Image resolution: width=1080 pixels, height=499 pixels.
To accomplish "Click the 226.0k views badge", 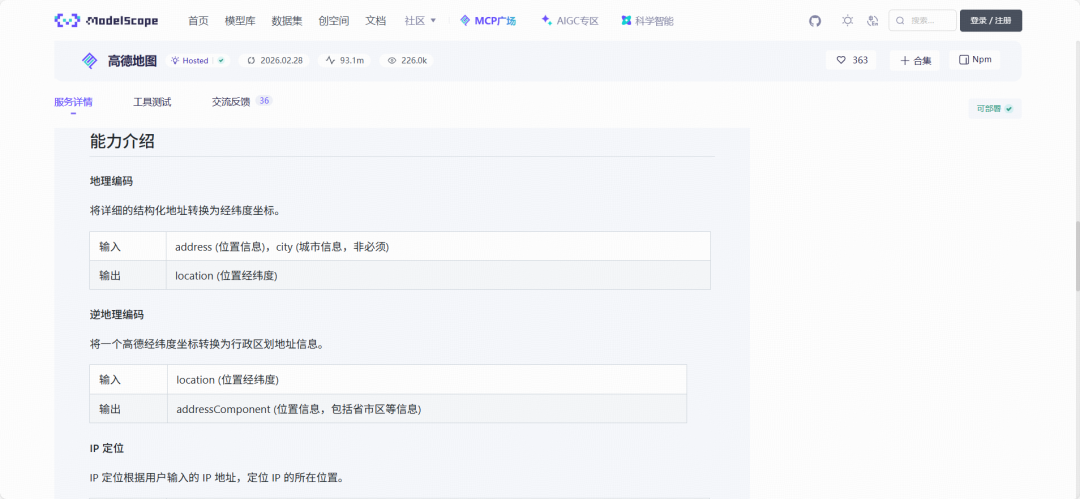I will click(407, 61).
